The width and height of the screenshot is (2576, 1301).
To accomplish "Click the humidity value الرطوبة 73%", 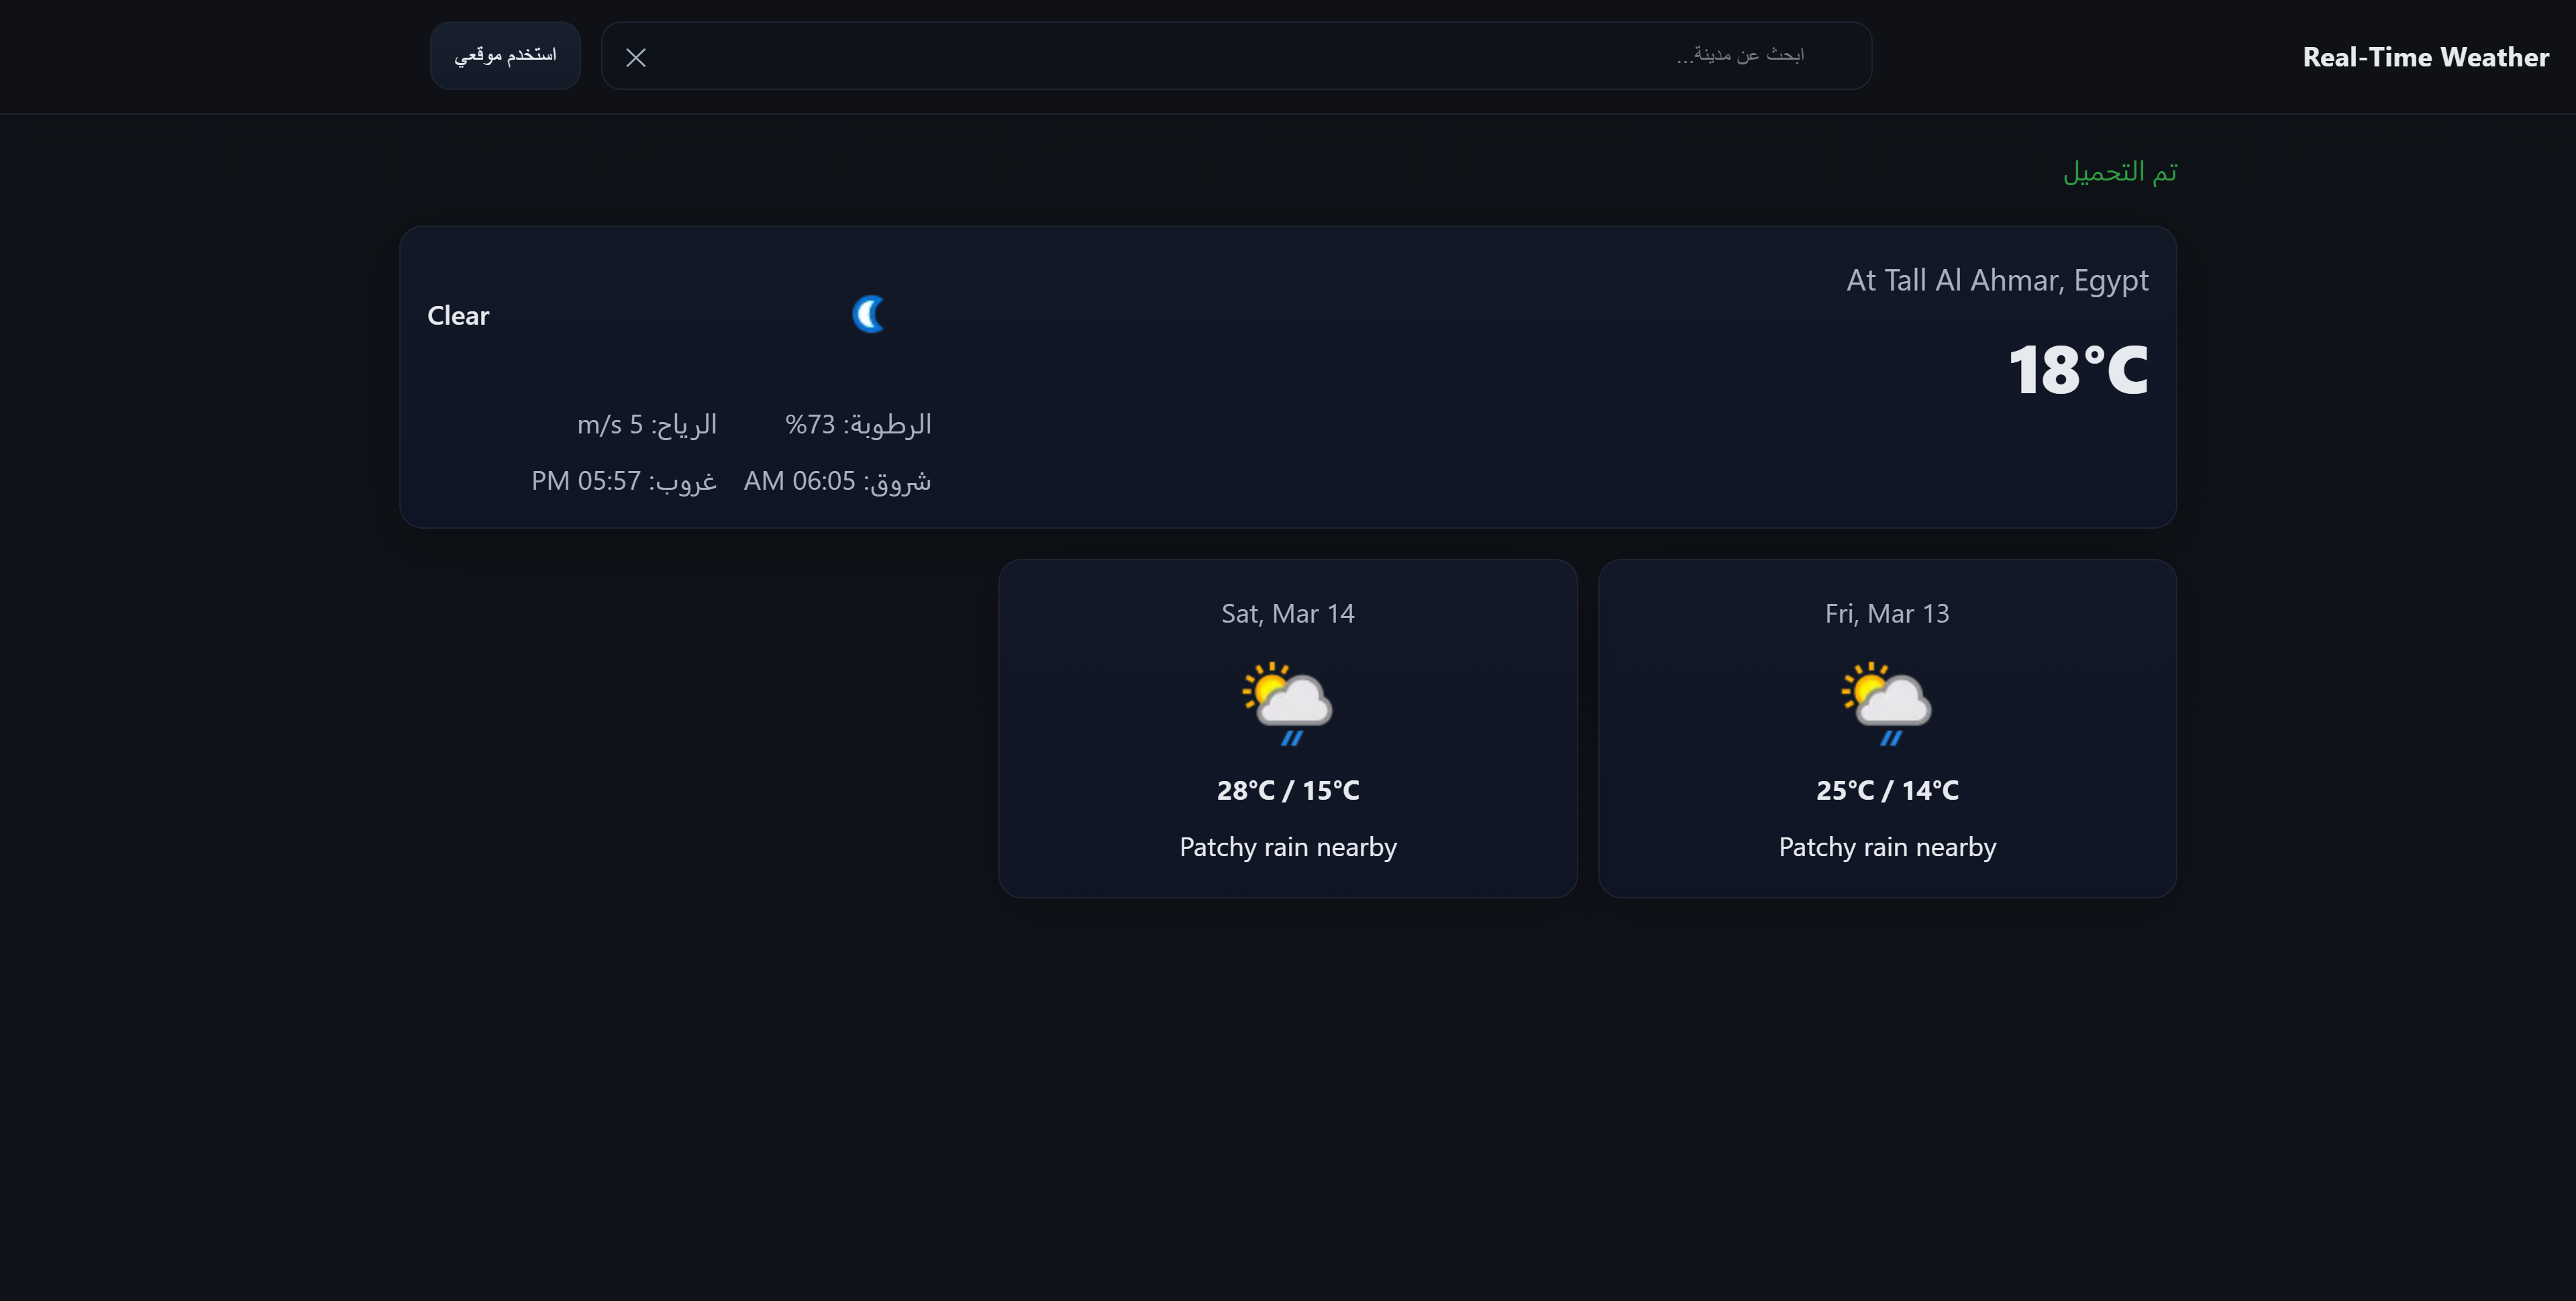I will 858,424.
